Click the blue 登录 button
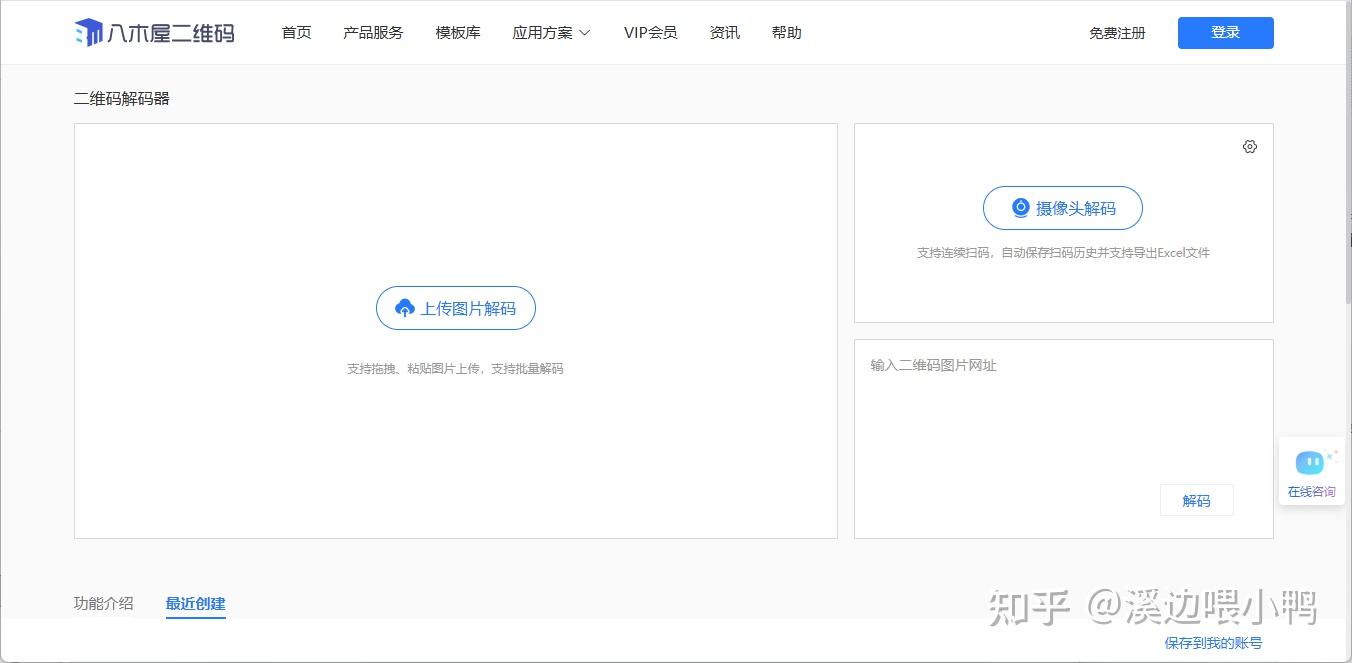This screenshot has height=663, width=1352. pyautogui.click(x=1226, y=33)
